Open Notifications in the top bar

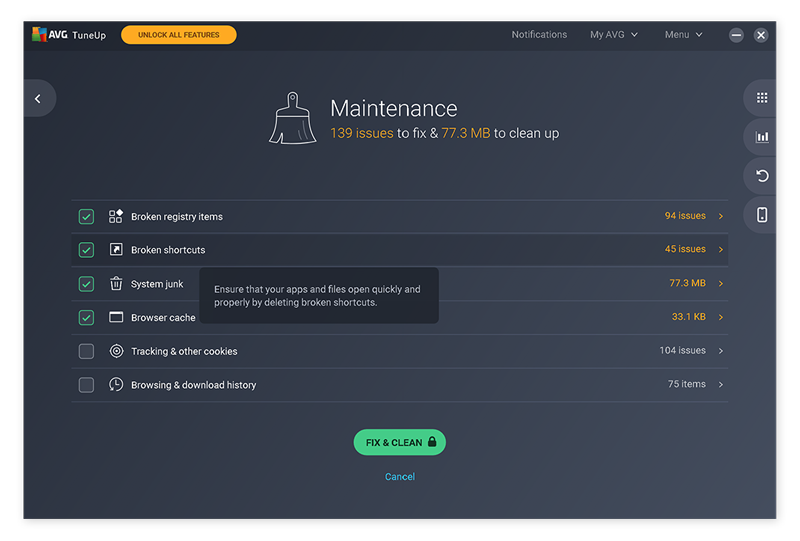(x=539, y=35)
